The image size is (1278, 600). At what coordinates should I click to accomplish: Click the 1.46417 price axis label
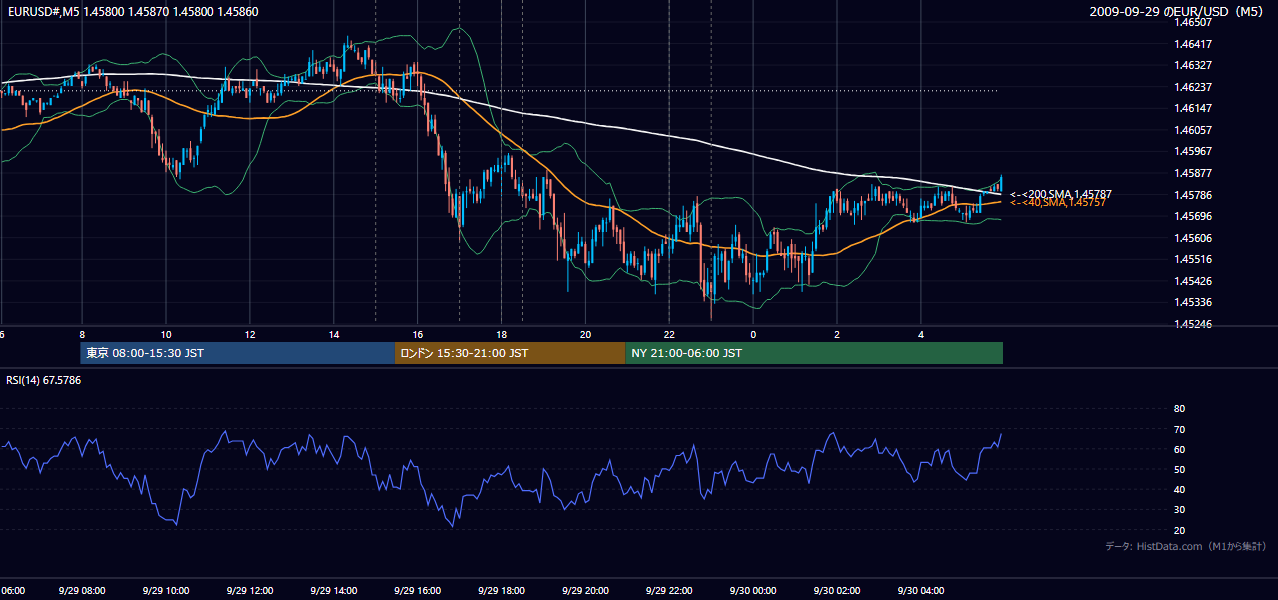pyautogui.click(x=1192, y=44)
